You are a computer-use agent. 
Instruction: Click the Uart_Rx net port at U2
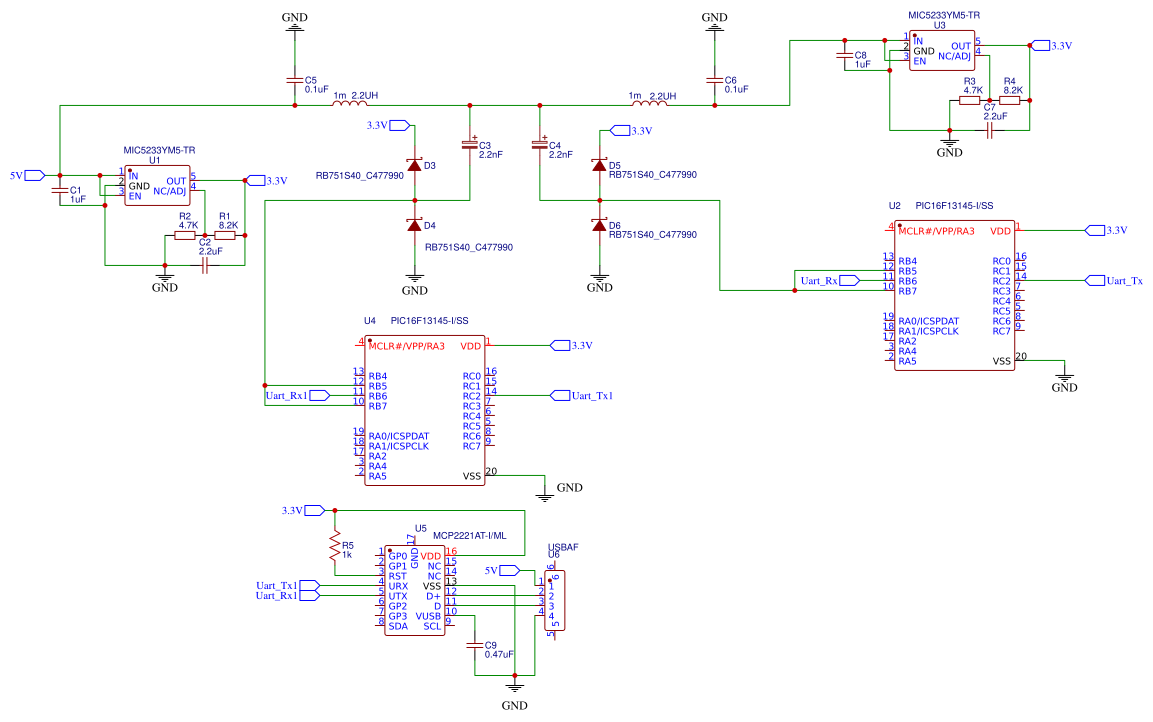tap(829, 281)
